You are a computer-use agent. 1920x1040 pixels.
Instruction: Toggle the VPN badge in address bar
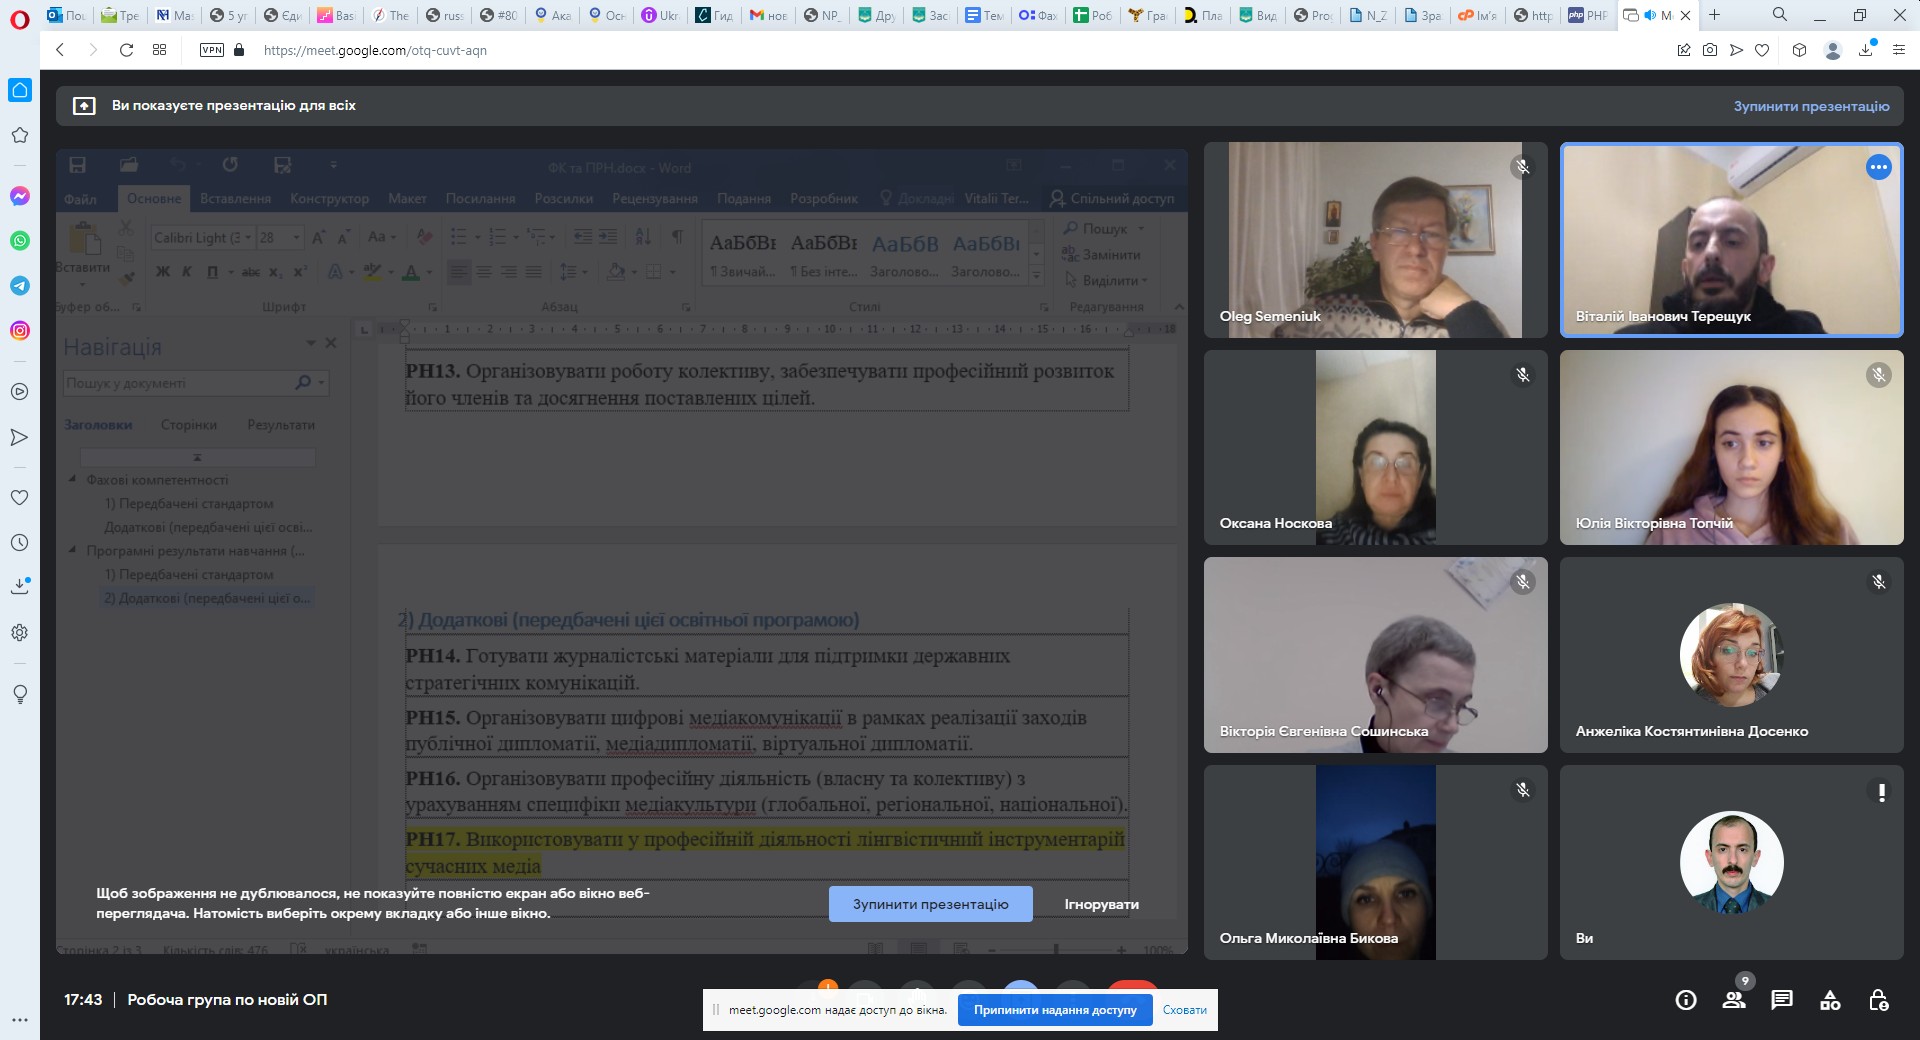click(212, 50)
